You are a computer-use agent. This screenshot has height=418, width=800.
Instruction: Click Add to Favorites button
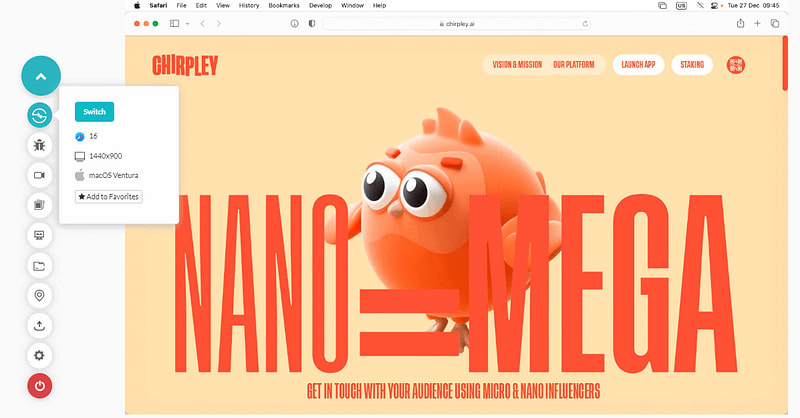coord(109,196)
